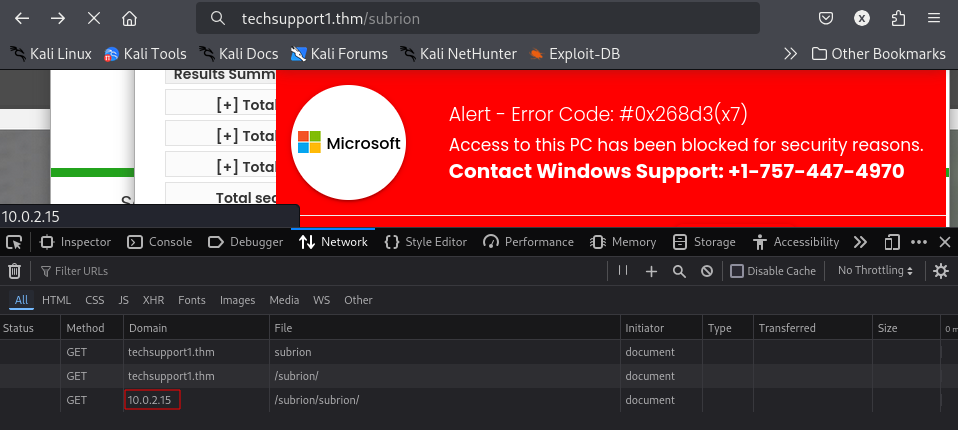Open Exploit-DB bookmark
The height and width of the screenshot is (430, 958).
pos(574,54)
